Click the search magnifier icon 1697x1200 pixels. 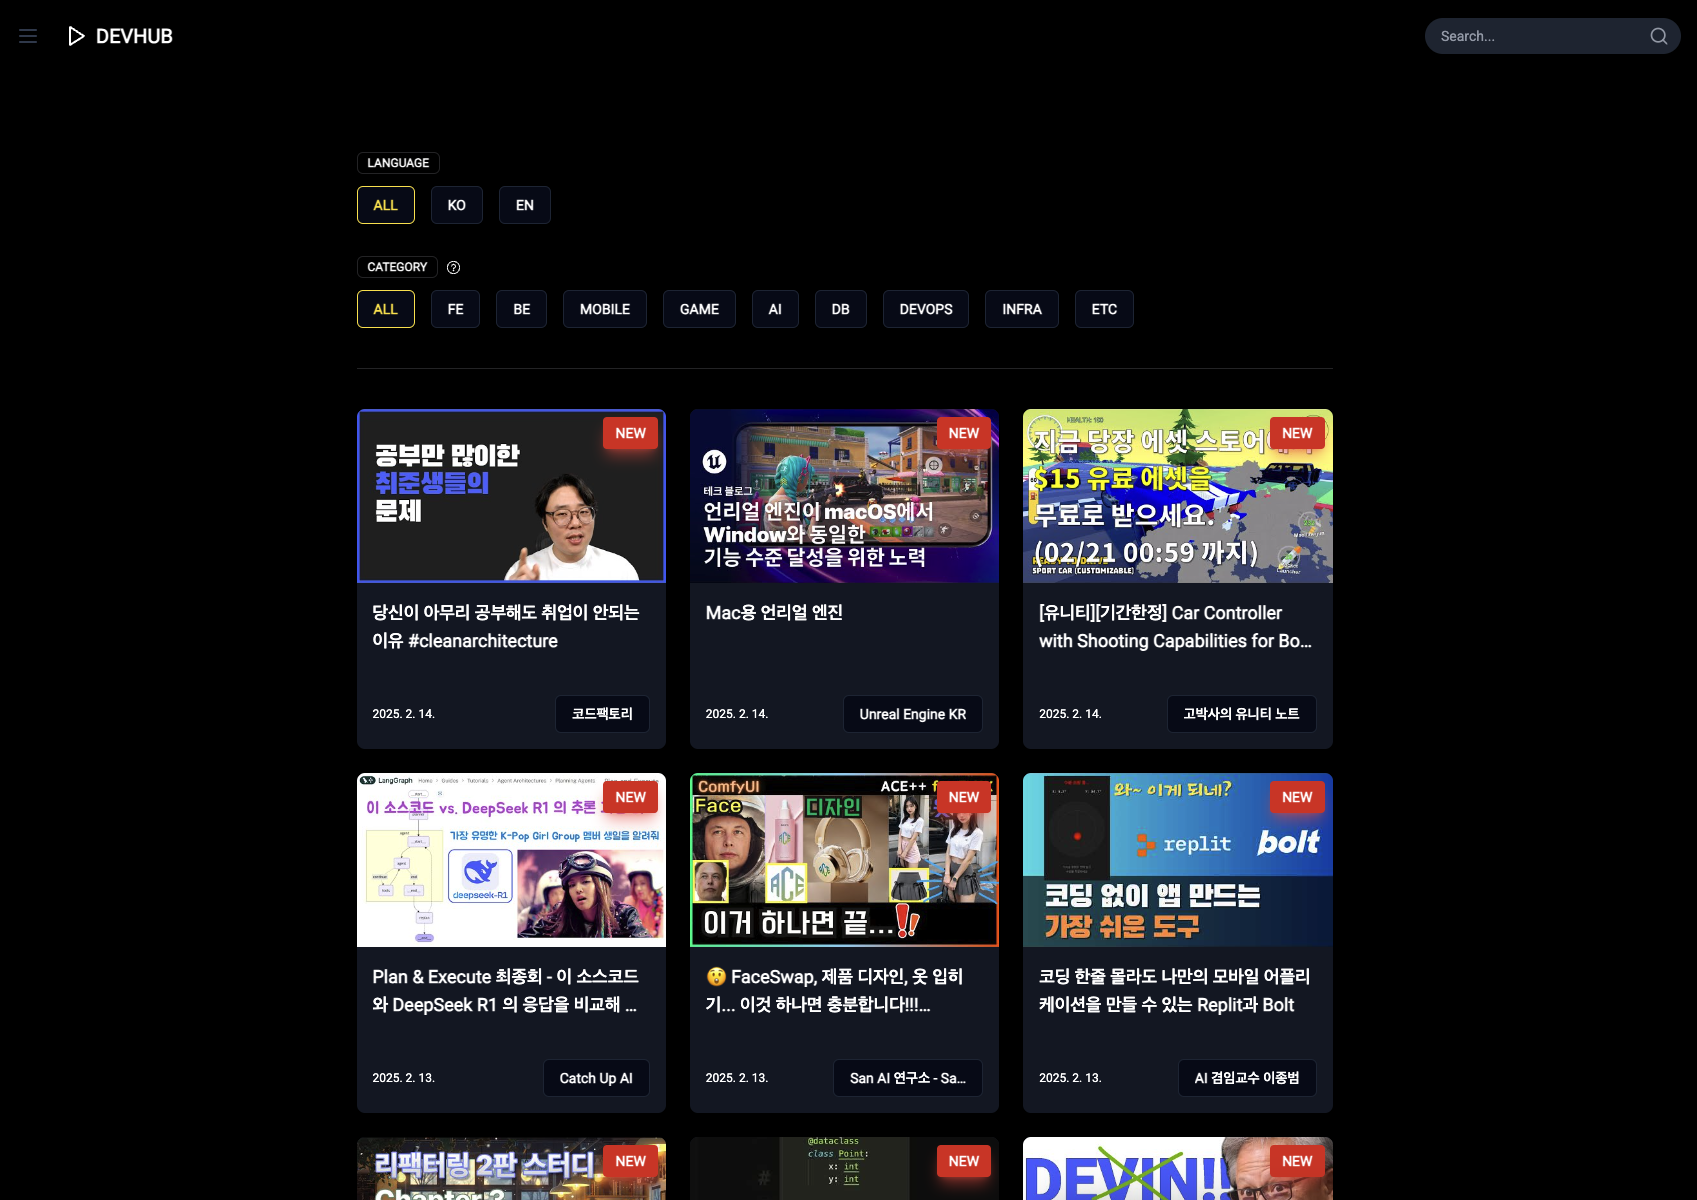pos(1659,36)
